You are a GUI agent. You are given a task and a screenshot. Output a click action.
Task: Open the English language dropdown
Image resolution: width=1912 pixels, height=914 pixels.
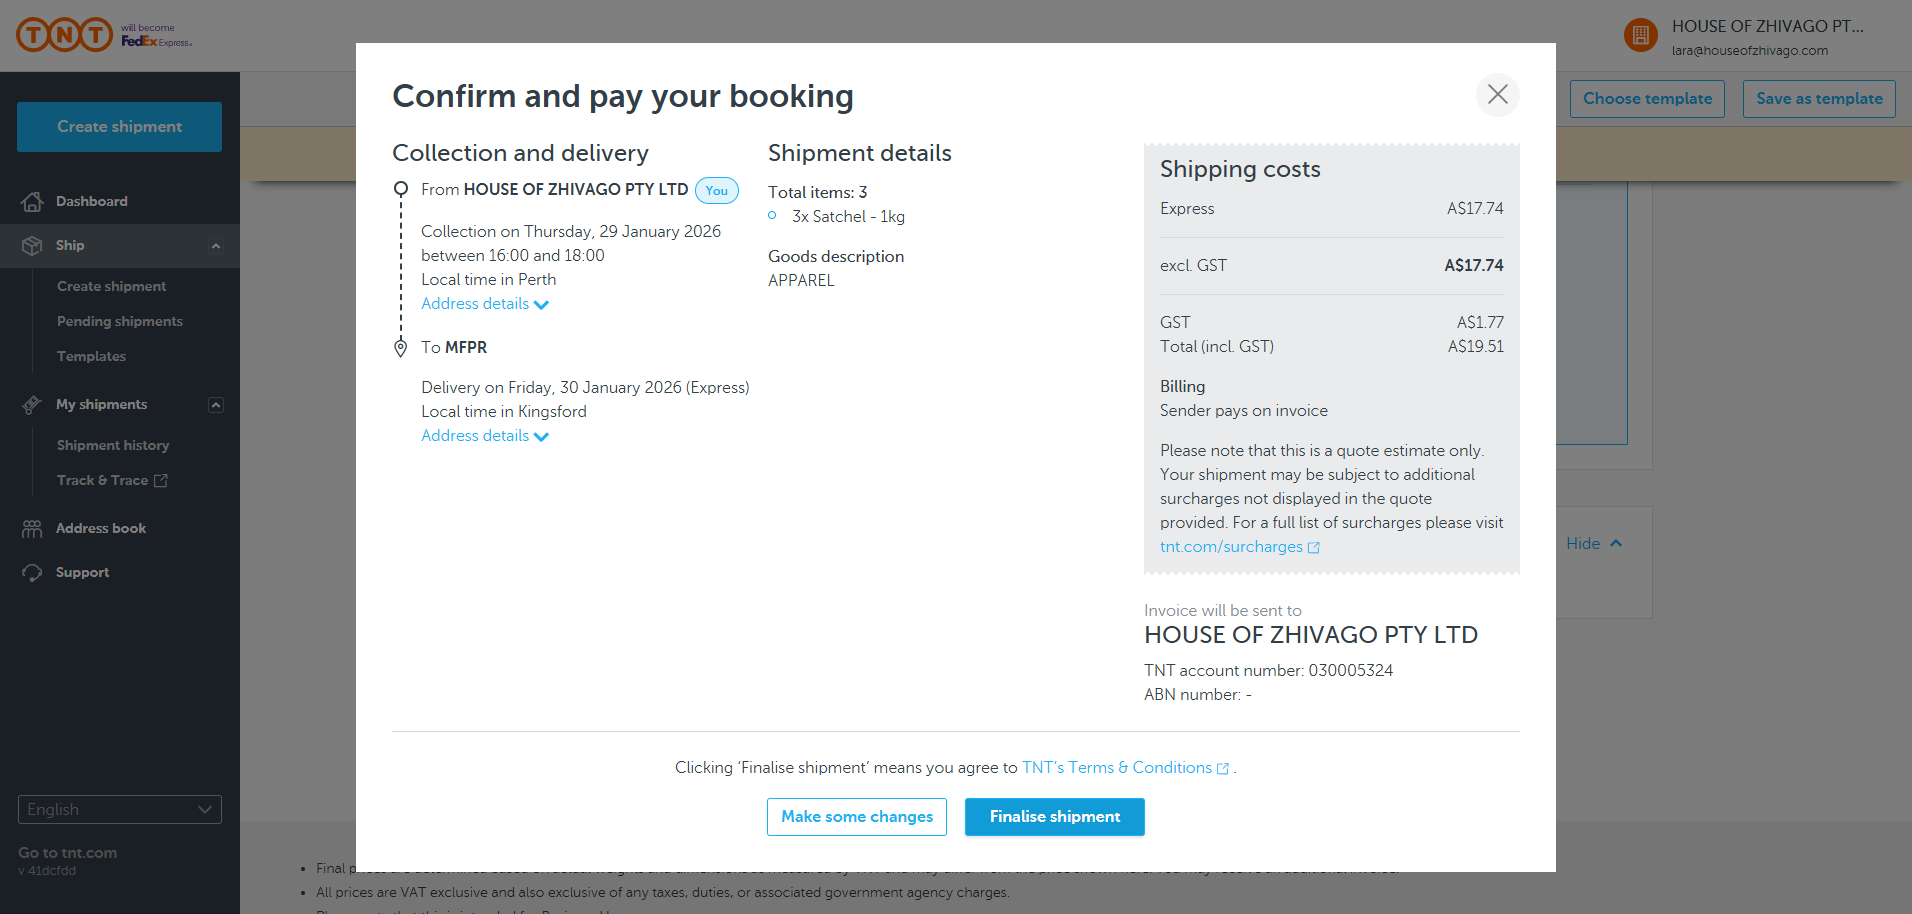[120, 809]
